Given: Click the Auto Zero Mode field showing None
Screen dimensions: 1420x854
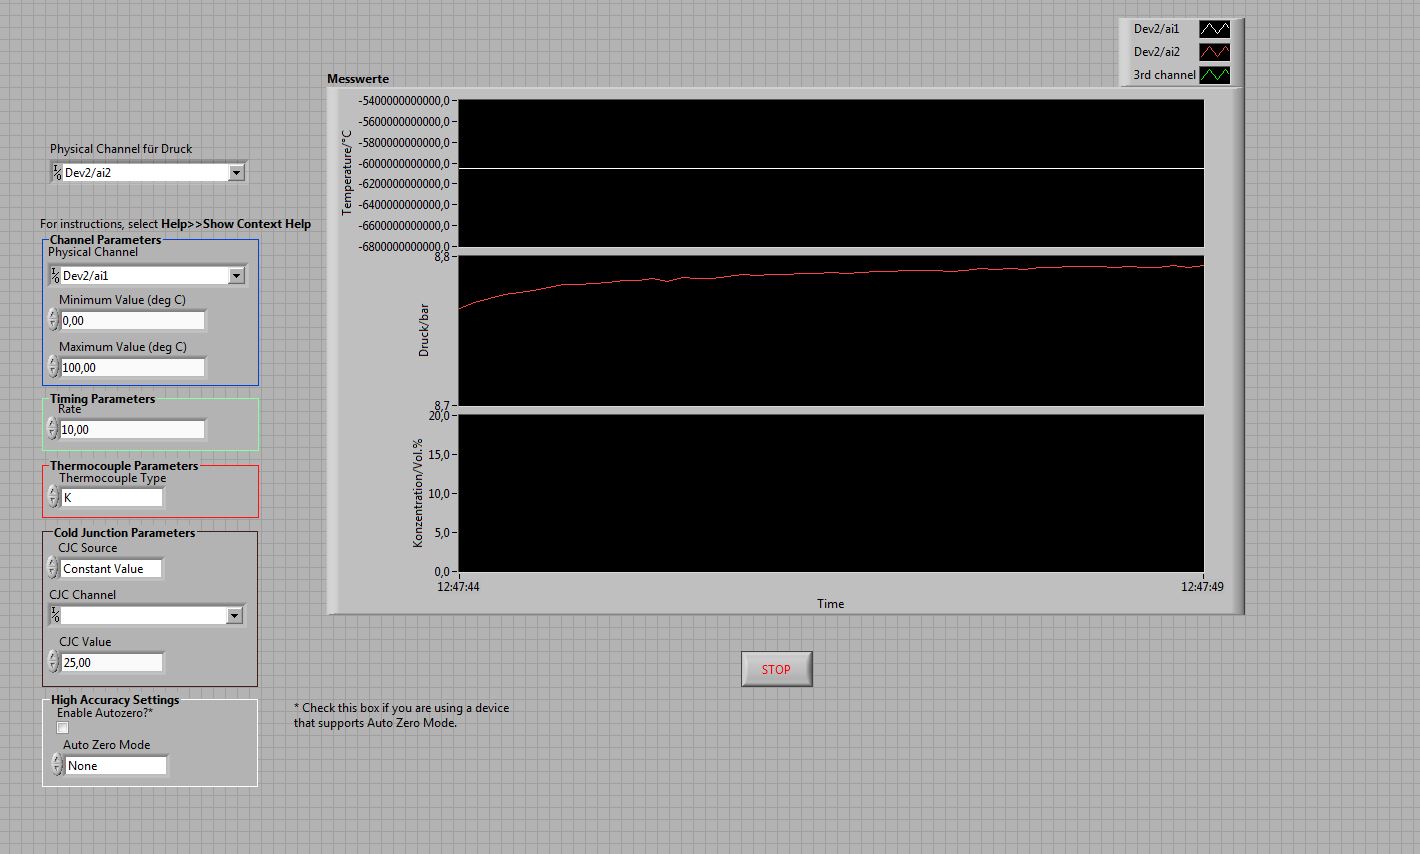Looking at the screenshot, I should pos(116,766).
